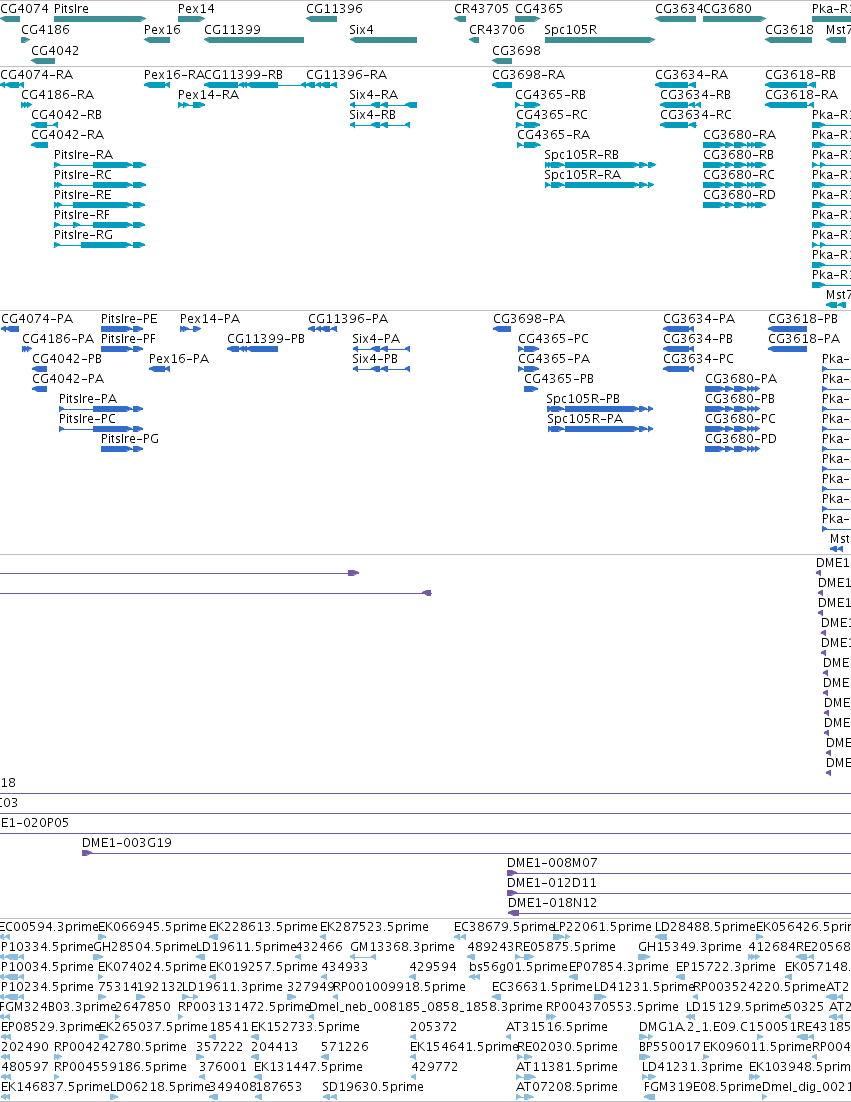Click protein label Pex16-PA
The image size is (851, 1102).
(178, 358)
